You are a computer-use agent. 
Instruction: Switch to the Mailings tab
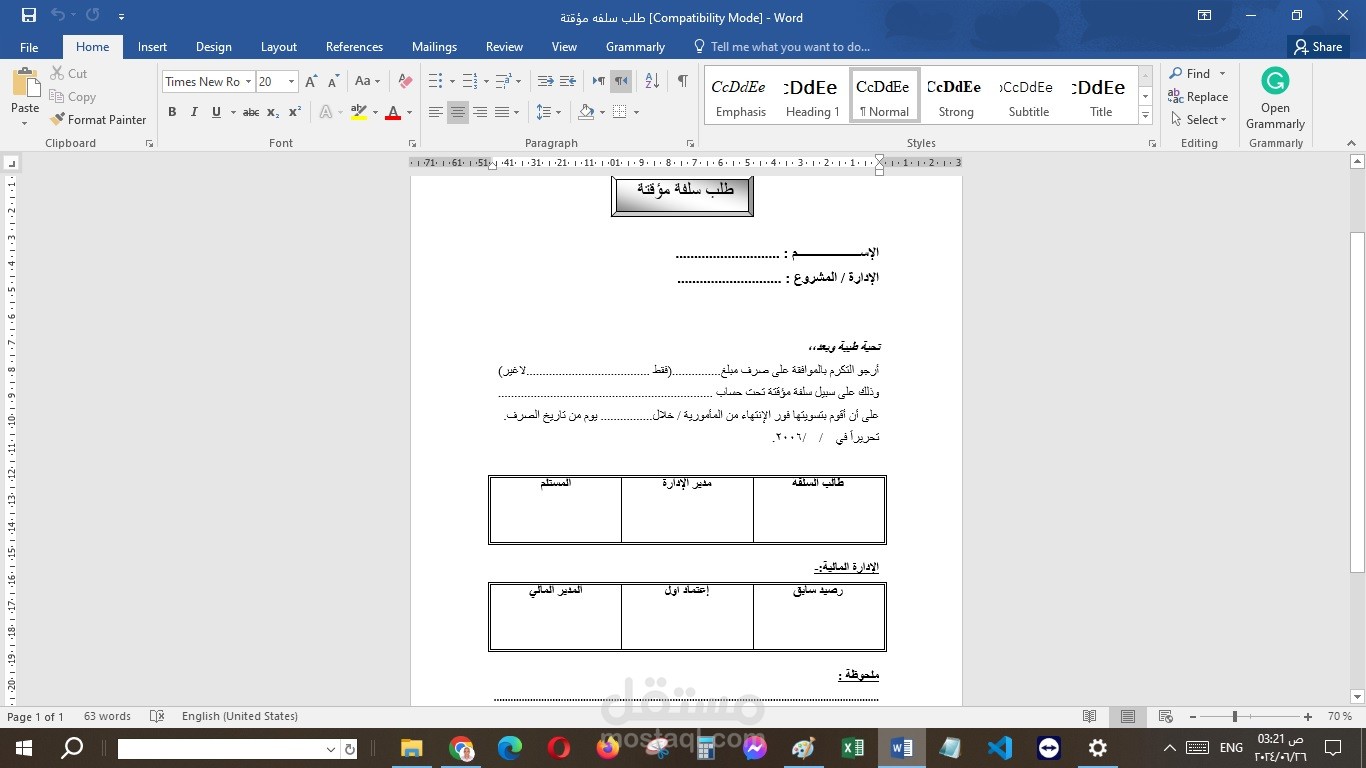434,47
